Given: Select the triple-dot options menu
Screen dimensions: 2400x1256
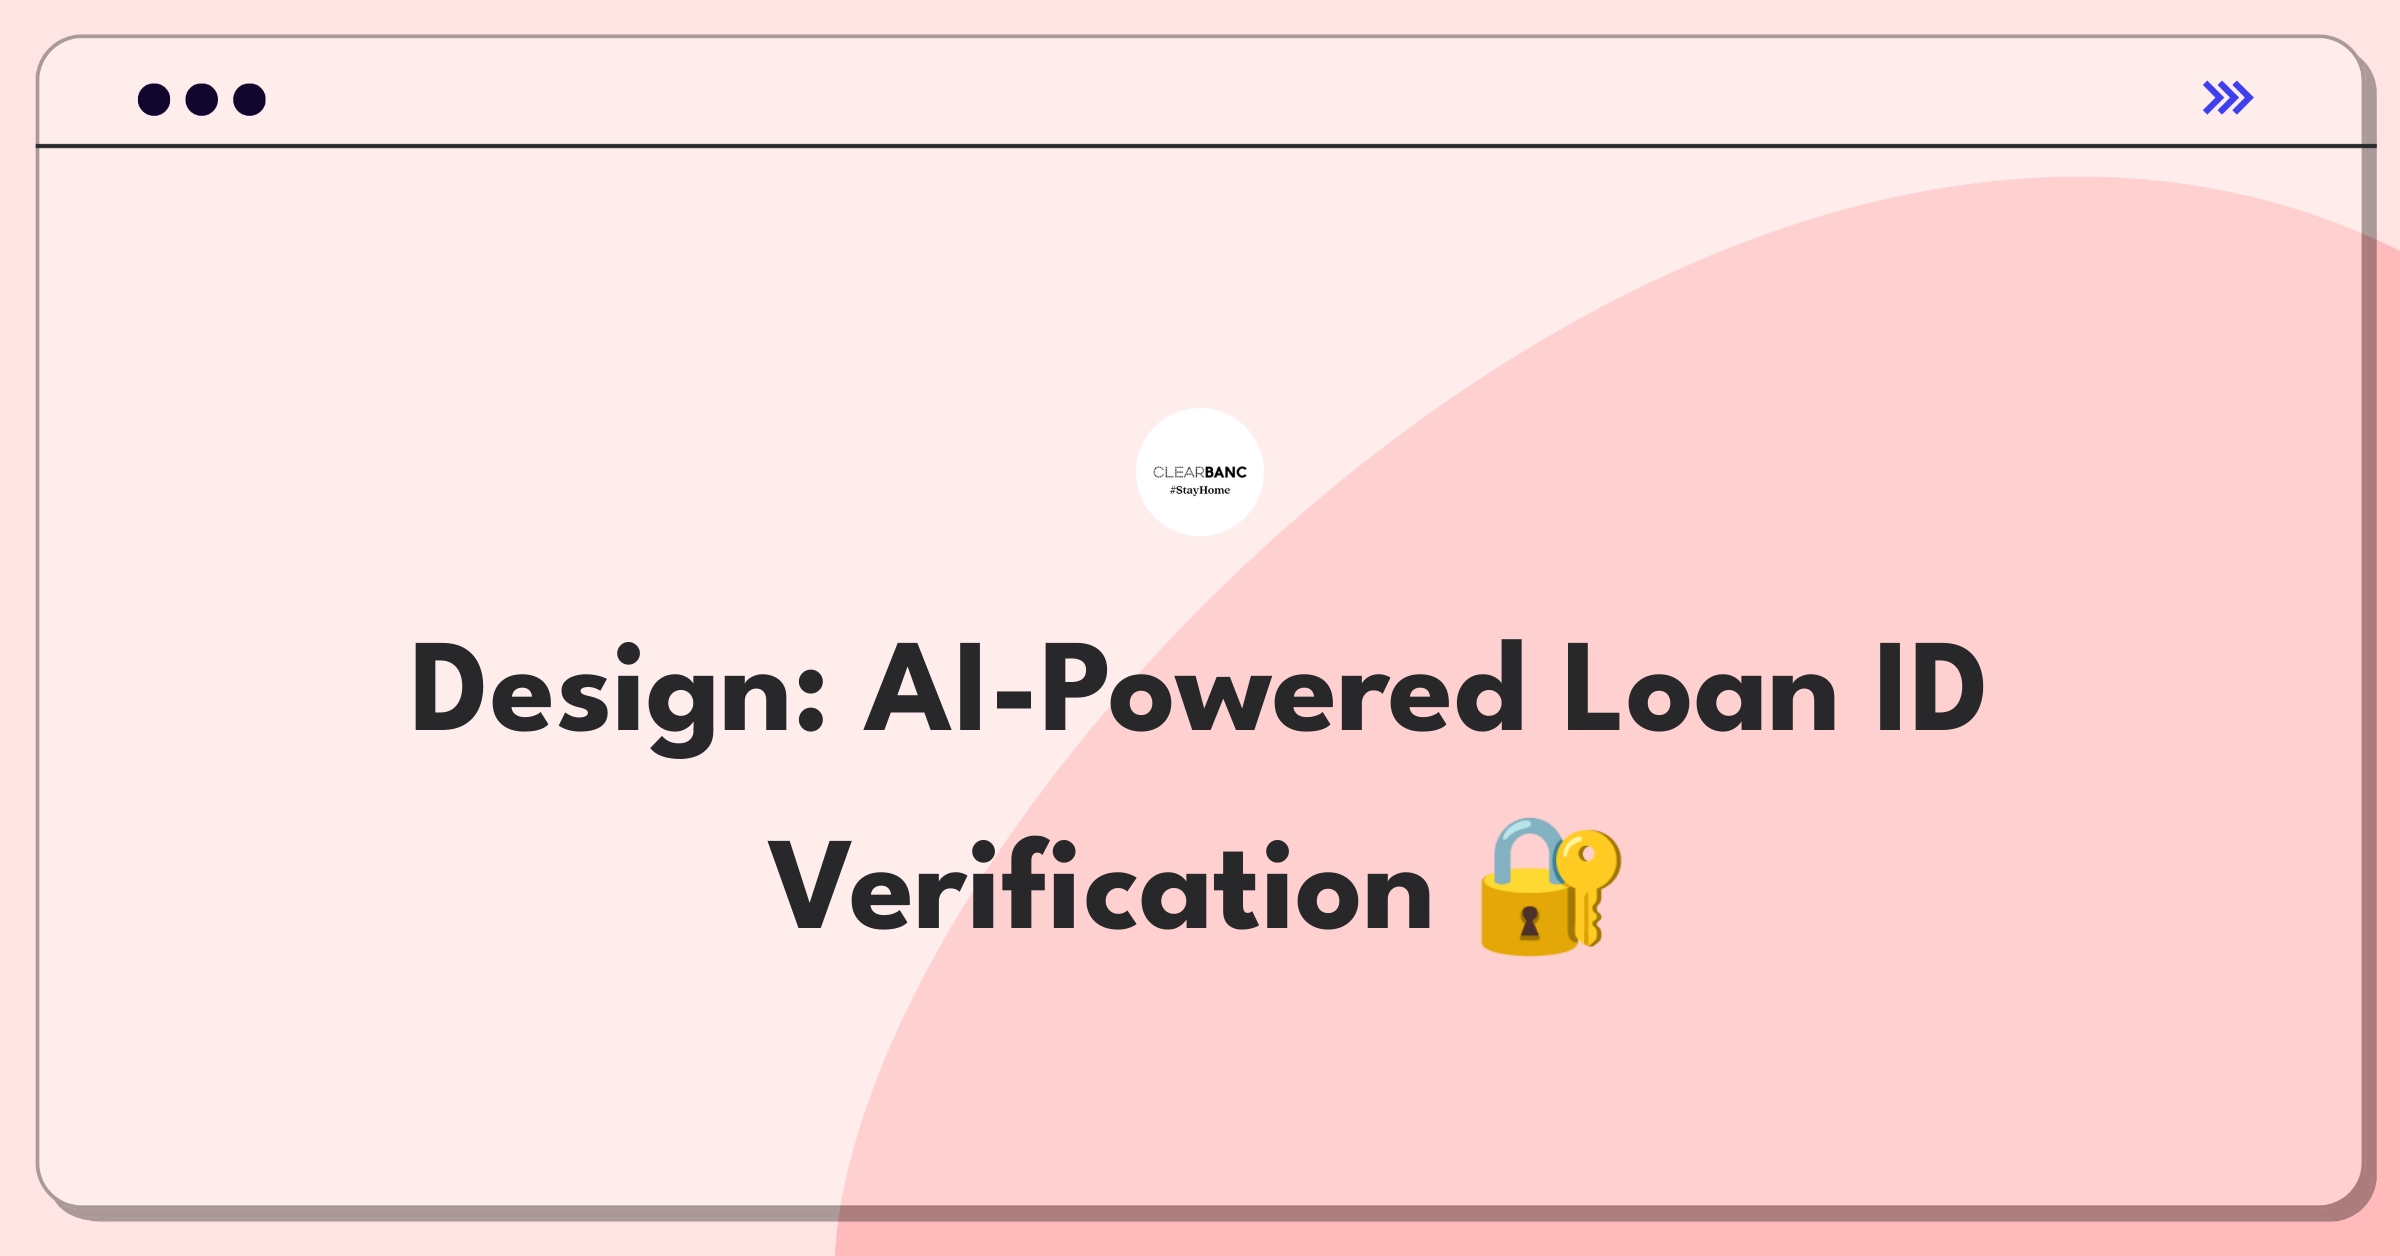Looking at the screenshot, I should coord(186,98).
